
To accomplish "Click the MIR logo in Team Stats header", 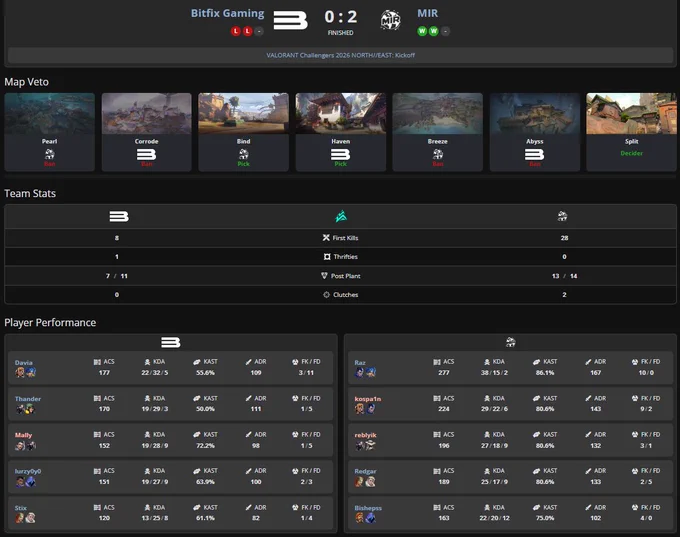I will pos(562,216).
